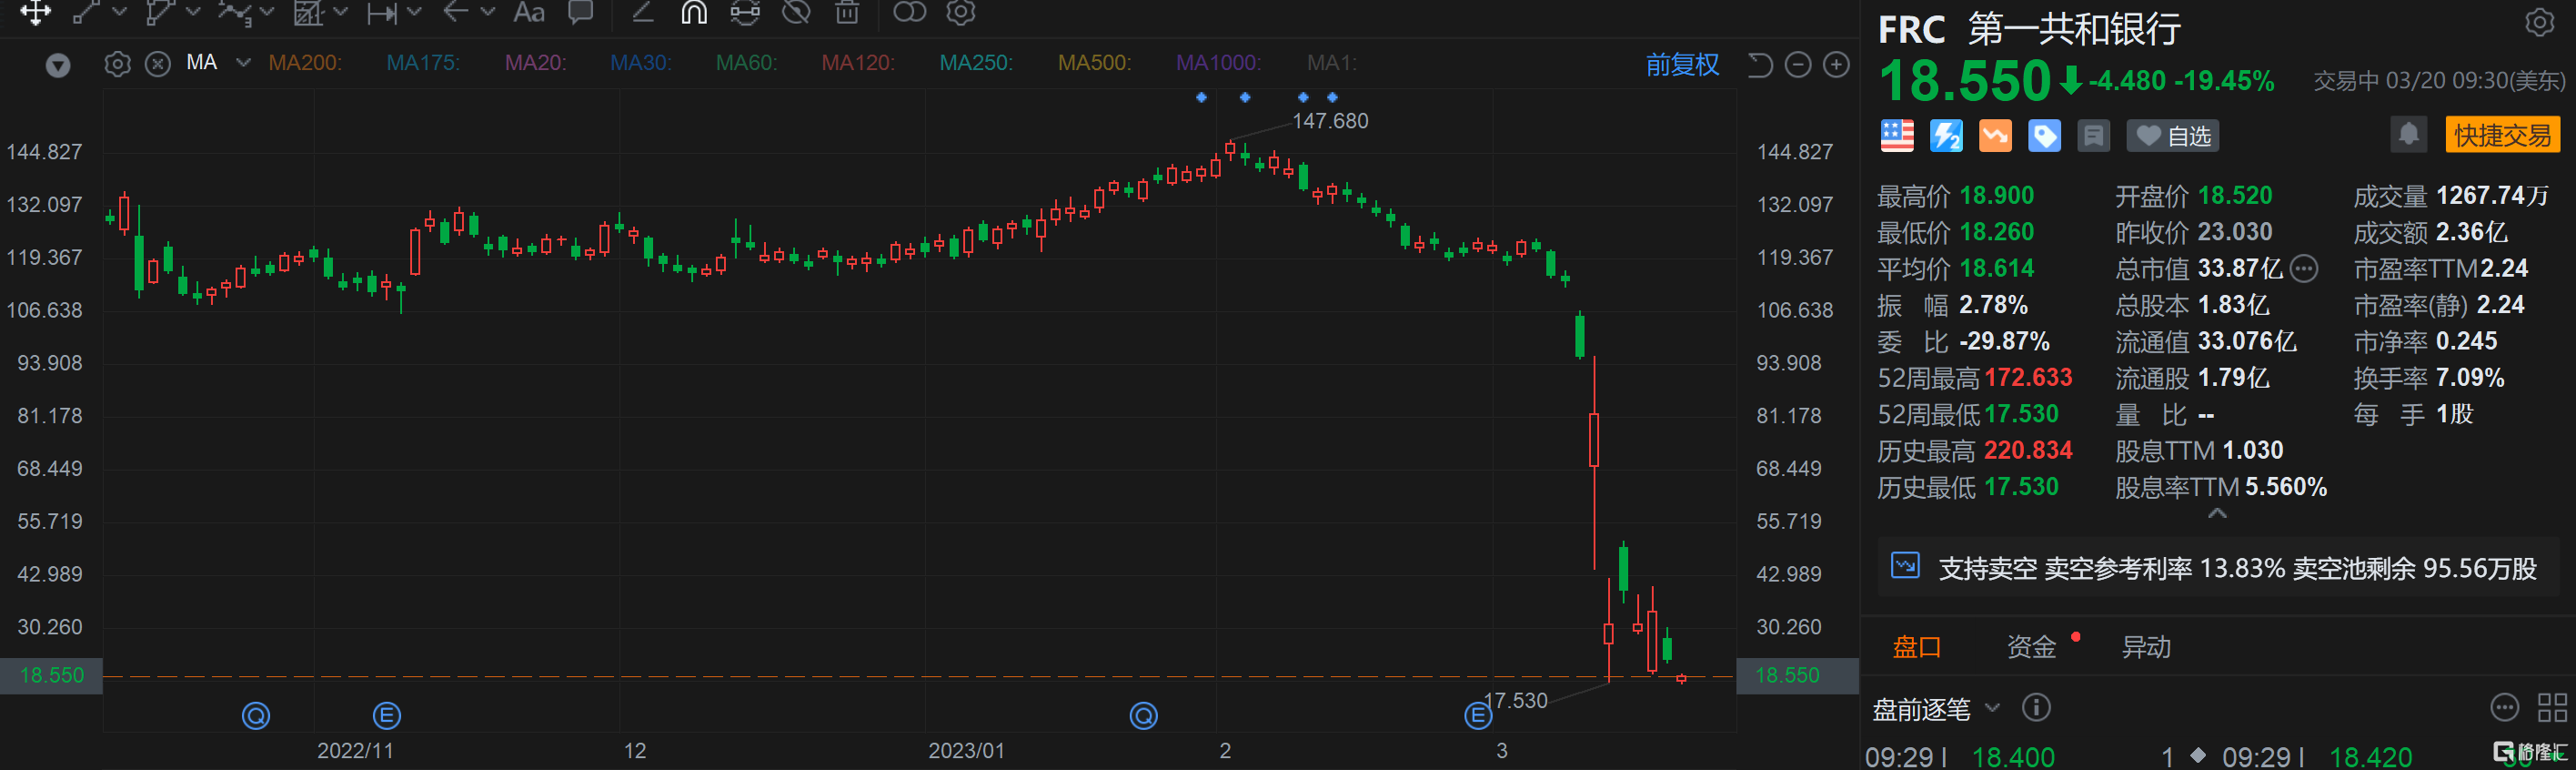Zoom in chart with plus button
The height and width of the screenshot is (770, 2576).
1836,65
